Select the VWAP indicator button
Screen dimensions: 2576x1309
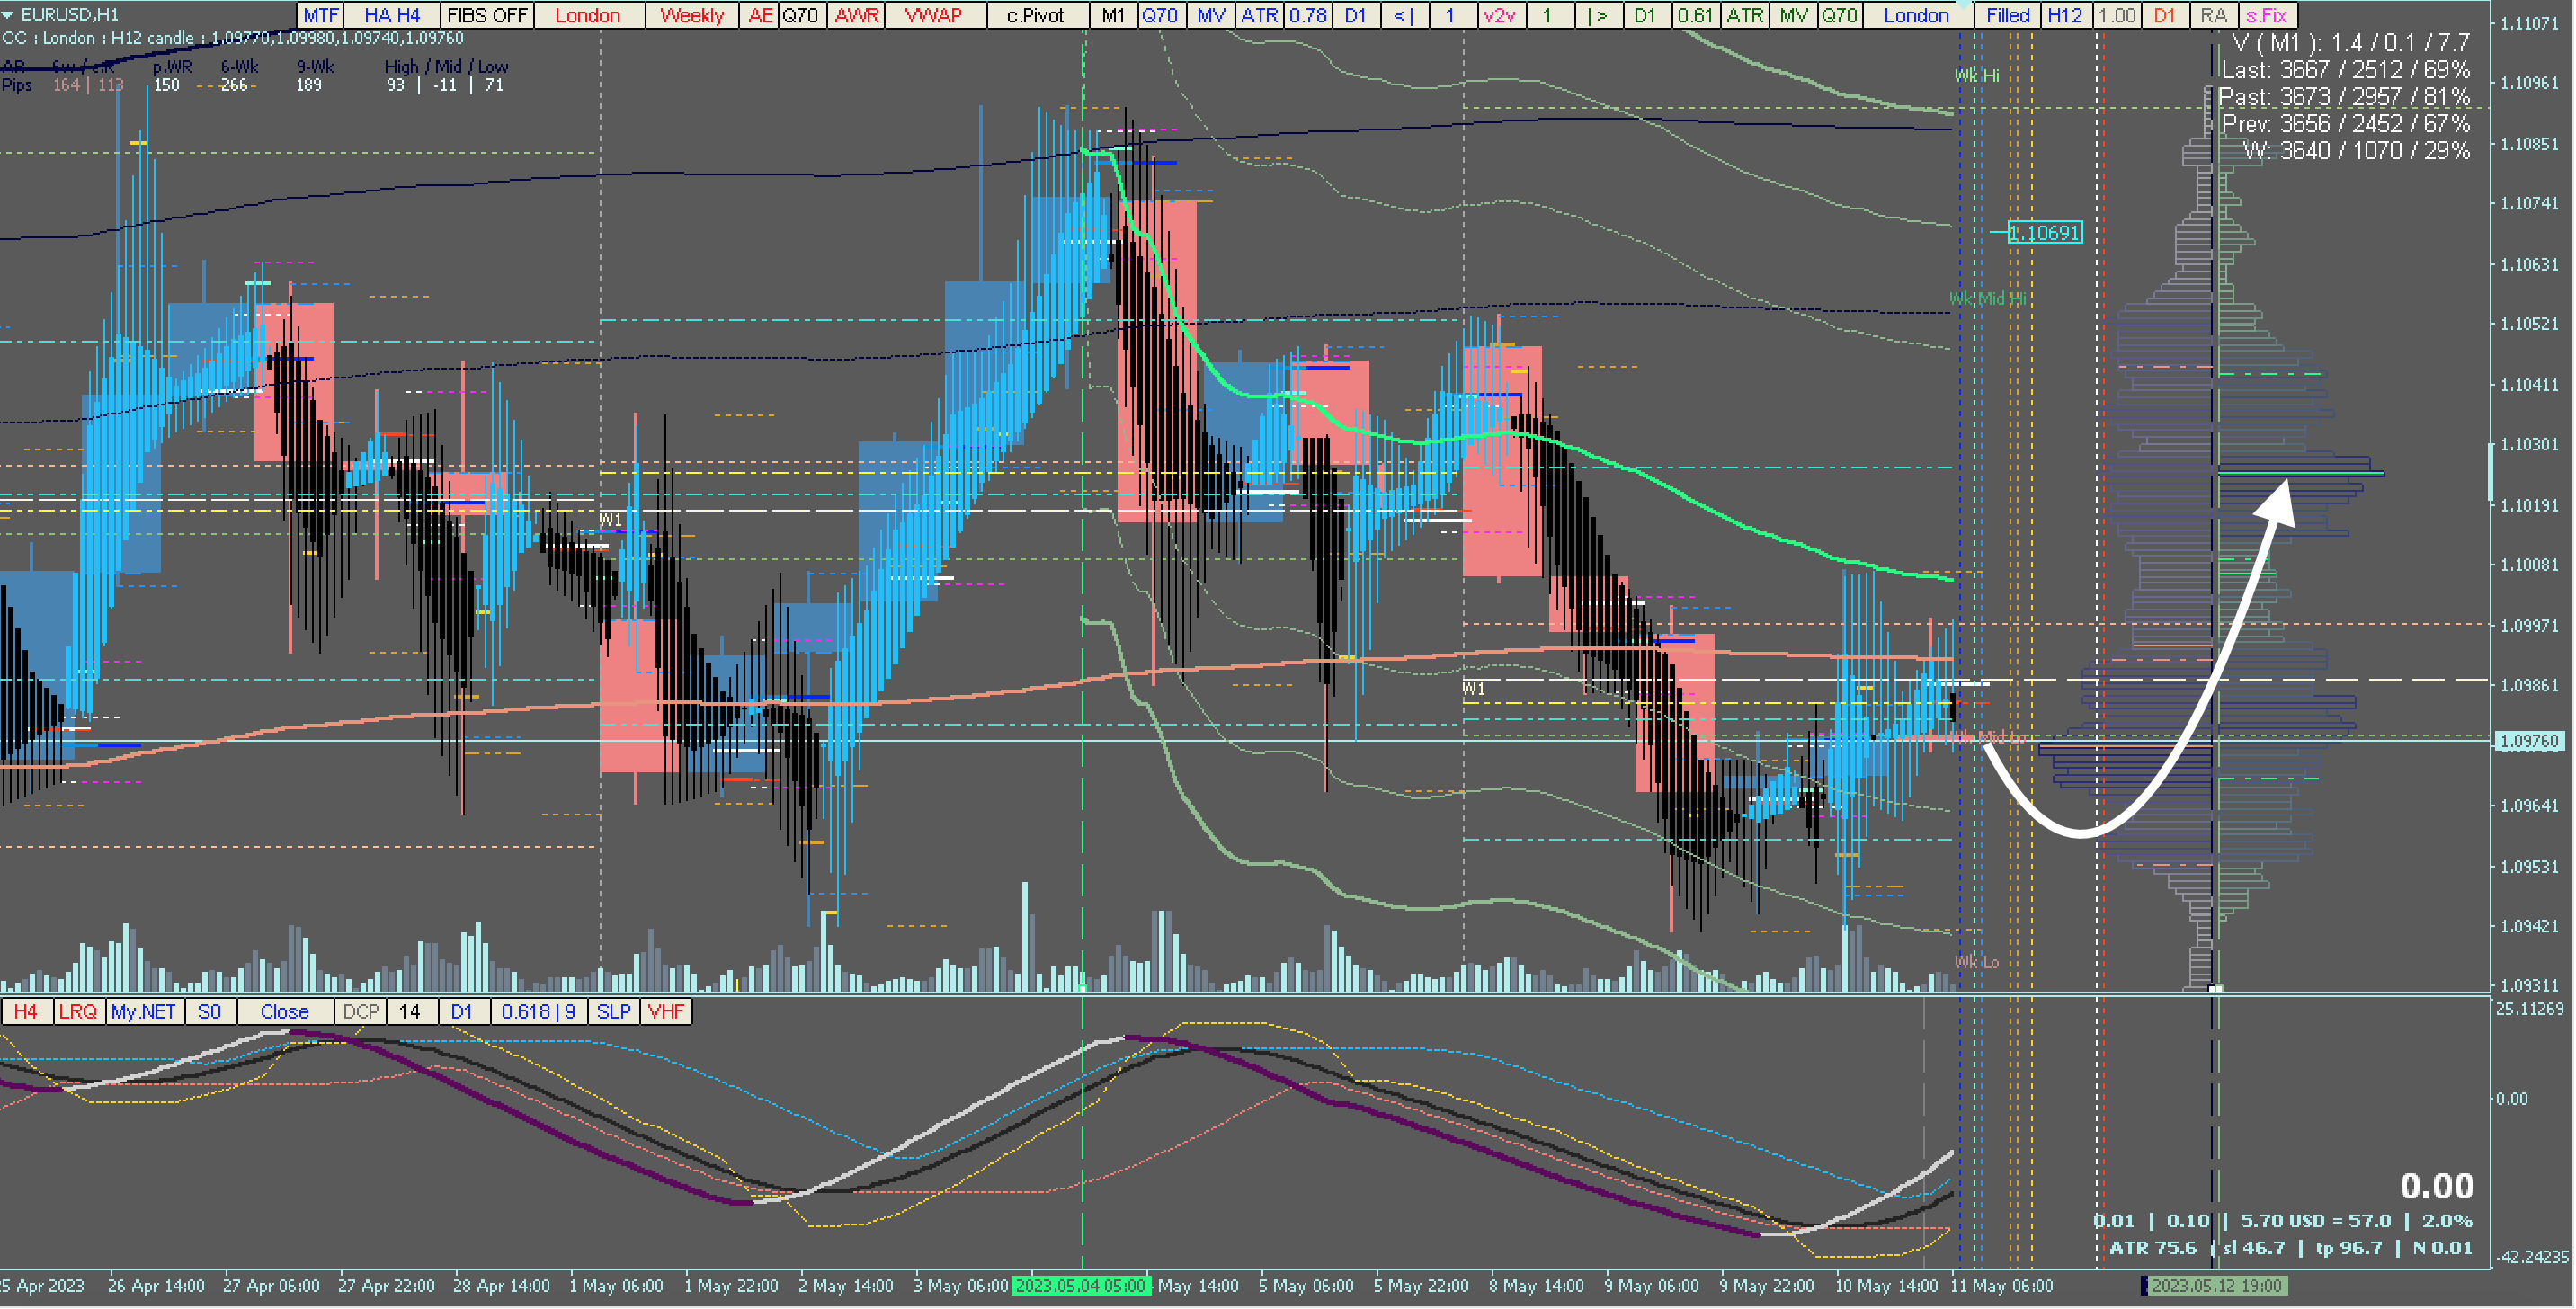pyautogui.click(x=933, y=15)
